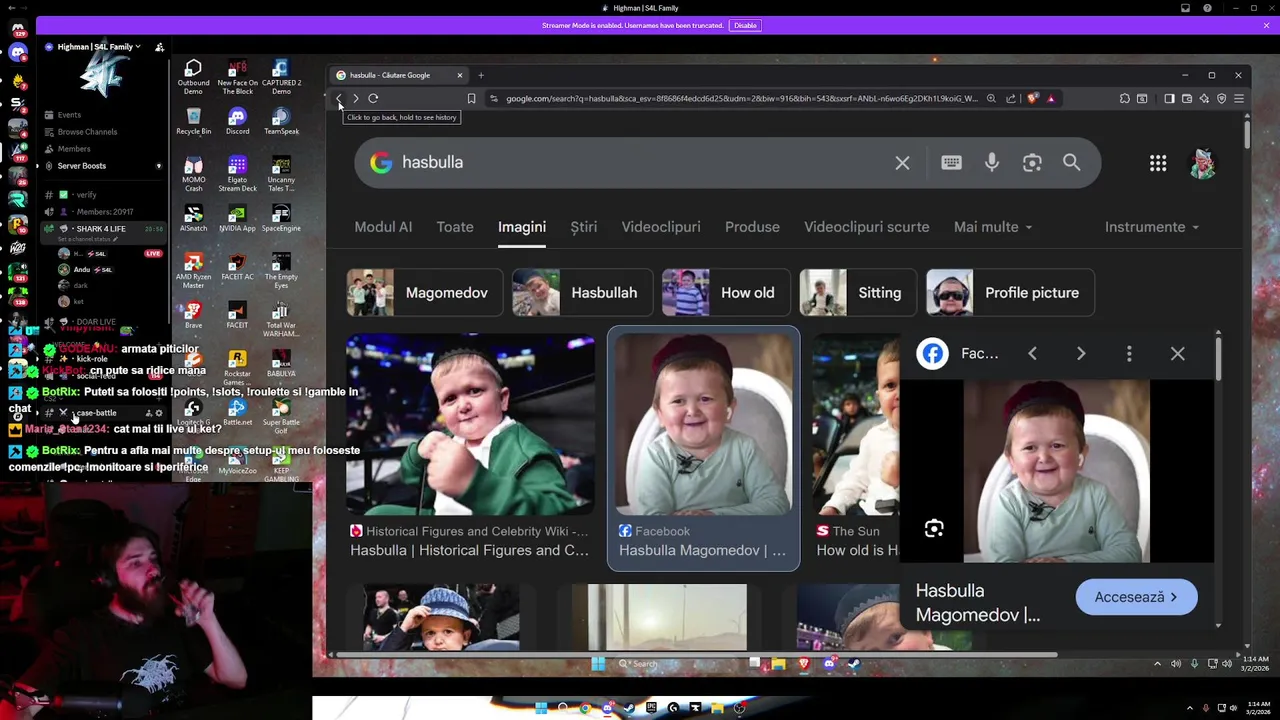Switch to the Produse tab
The width and height of the screenshot is (1280, 720).
(x=752, y=227)
